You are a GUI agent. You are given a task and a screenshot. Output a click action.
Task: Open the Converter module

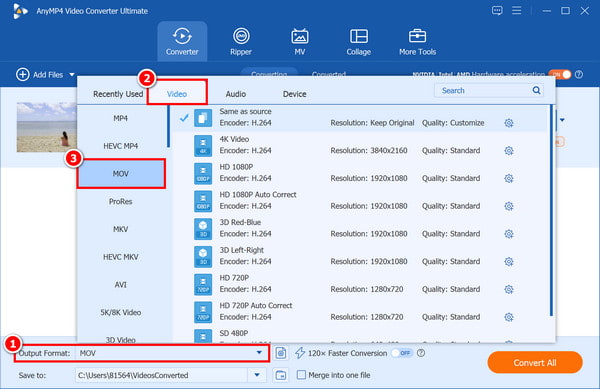[182, 41]
